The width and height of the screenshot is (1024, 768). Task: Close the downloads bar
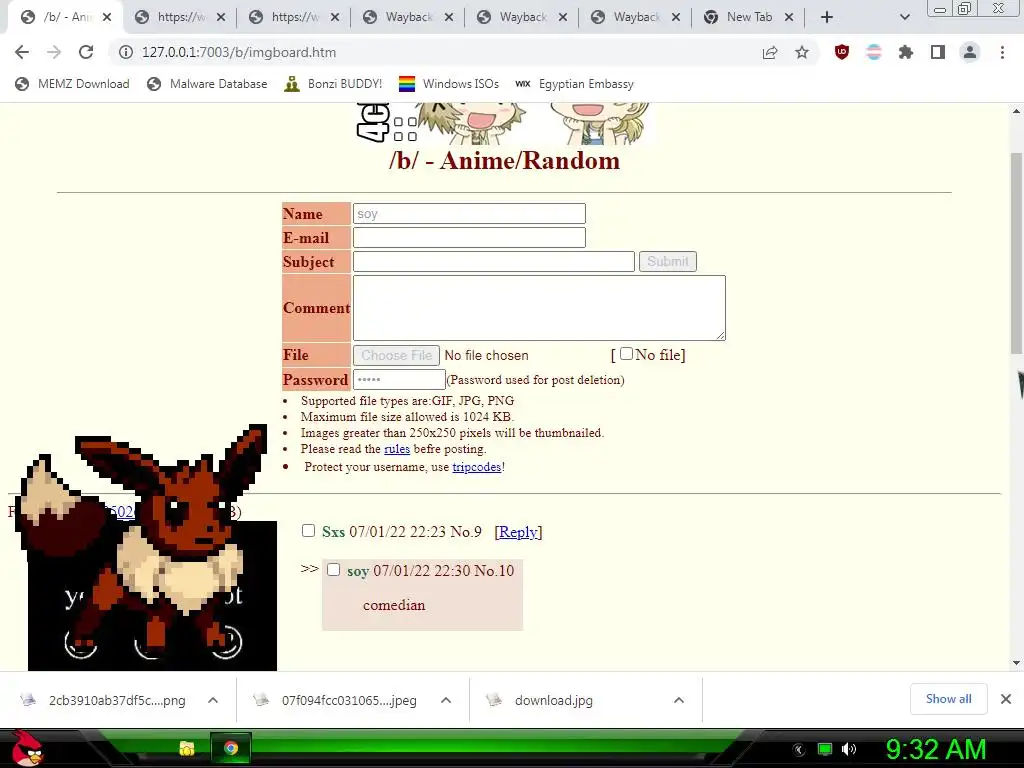pos(1006,699)
